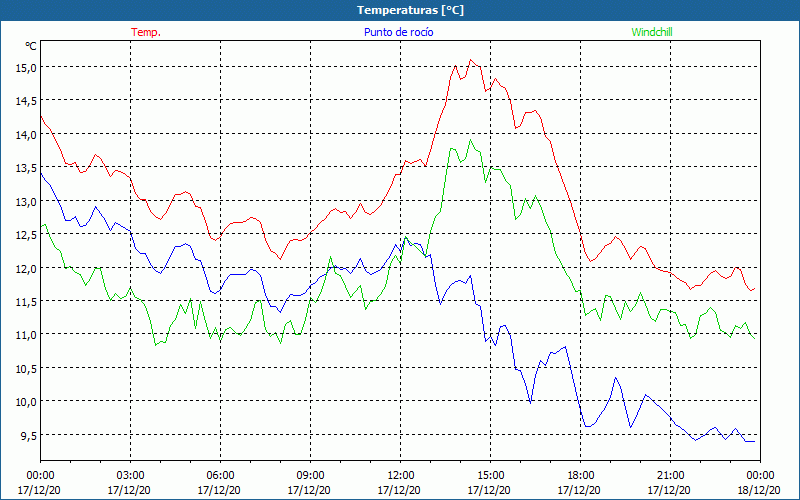Click the green windchill peak after 12:00
The height and width of the screenshot is (500, 800).
pyautogui.click(x=470, y=140)
